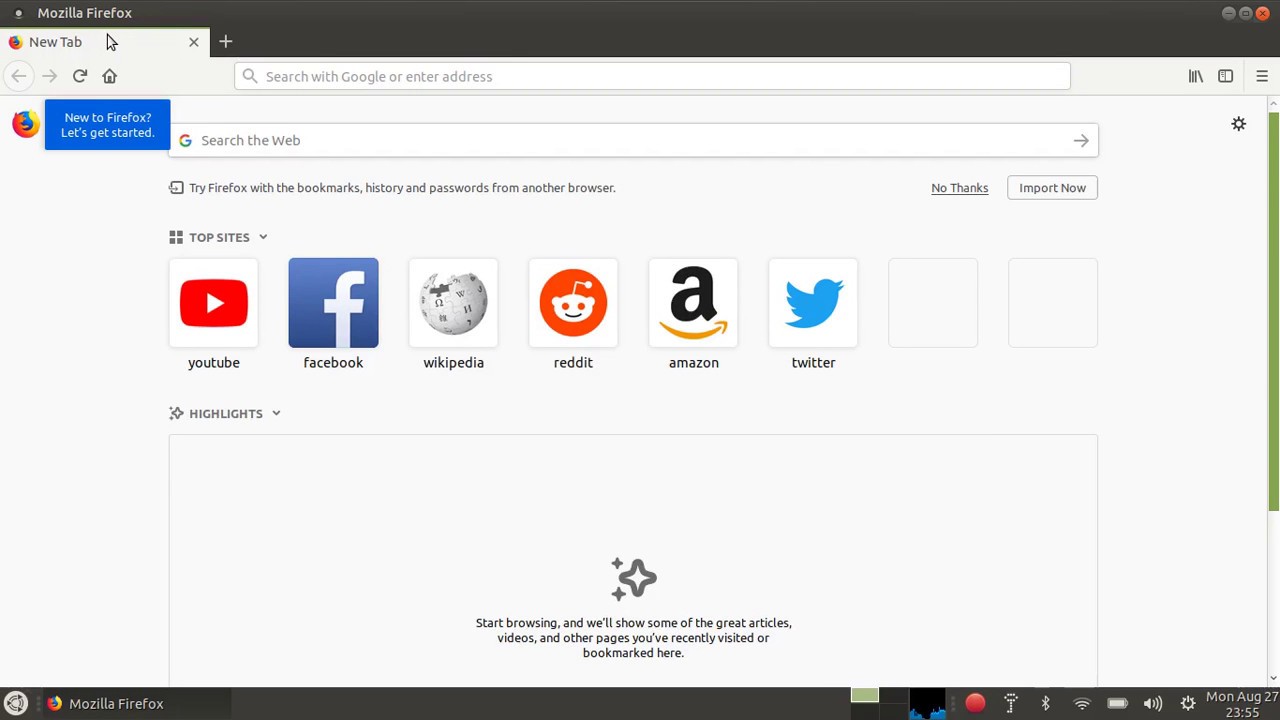Open the Library bookmarks icon
This screenshot has height=720, width=1280.
[1195, 76]
